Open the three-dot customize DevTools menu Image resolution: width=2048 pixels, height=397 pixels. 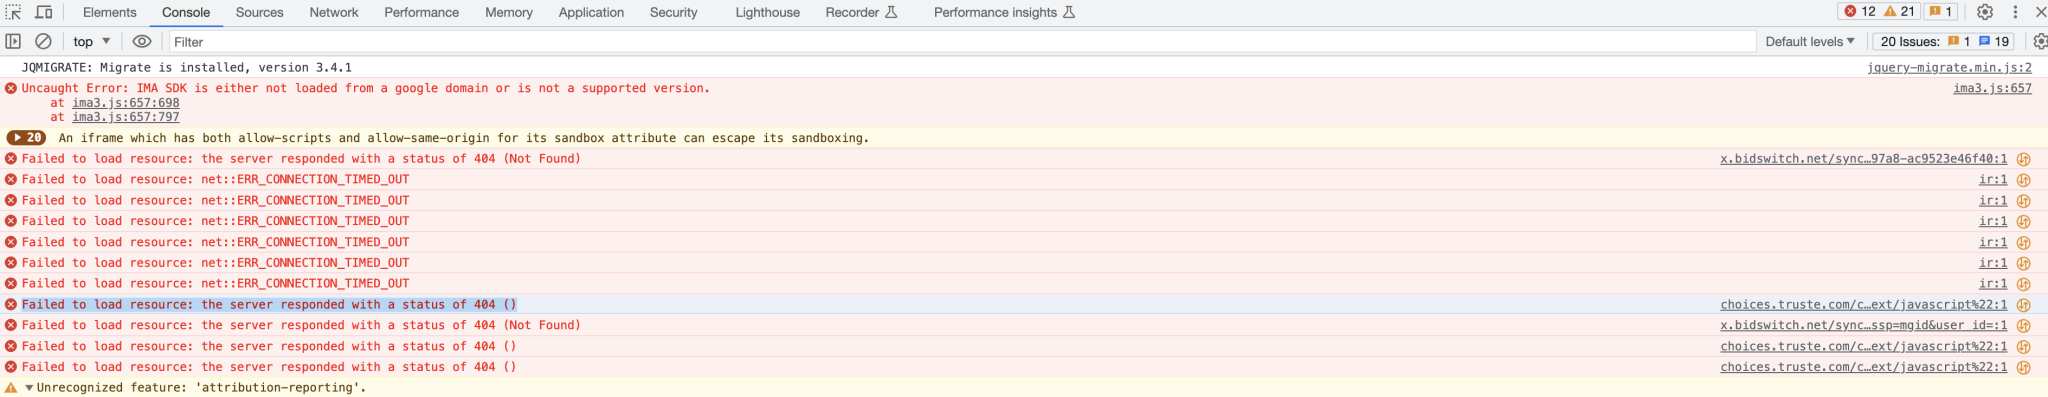click(2015, 12)
